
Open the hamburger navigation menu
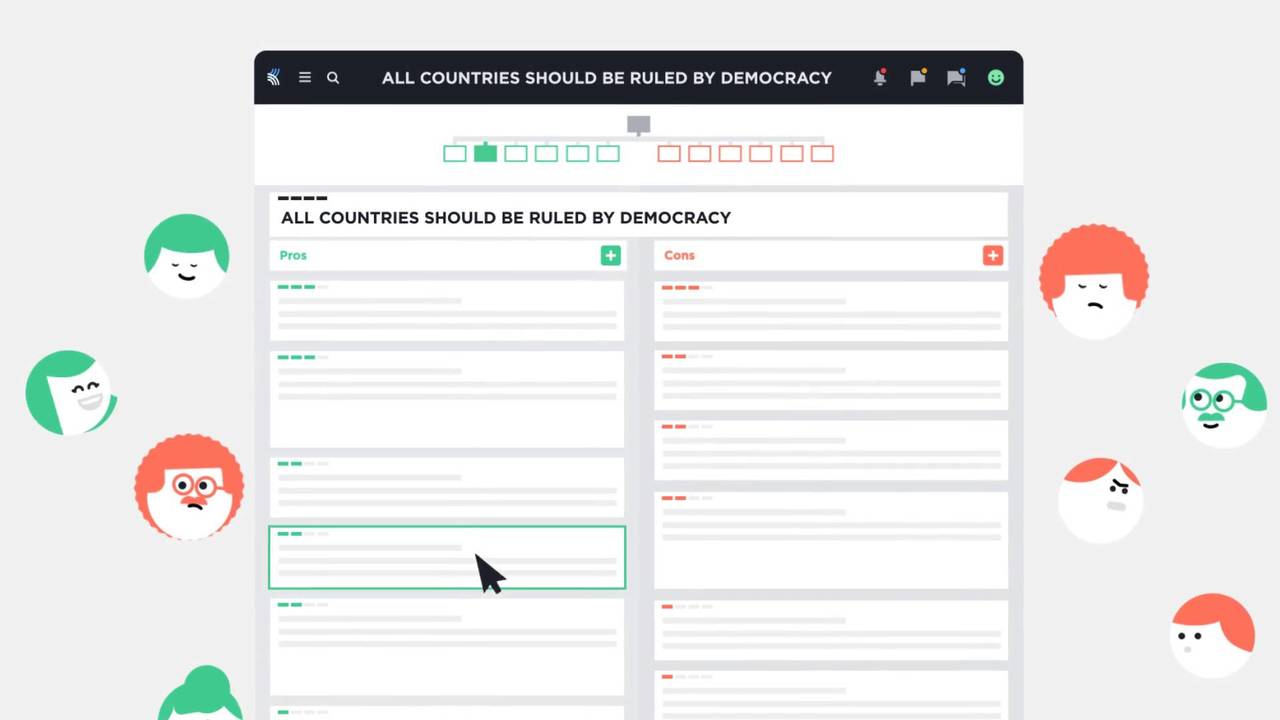coord(305,77)
